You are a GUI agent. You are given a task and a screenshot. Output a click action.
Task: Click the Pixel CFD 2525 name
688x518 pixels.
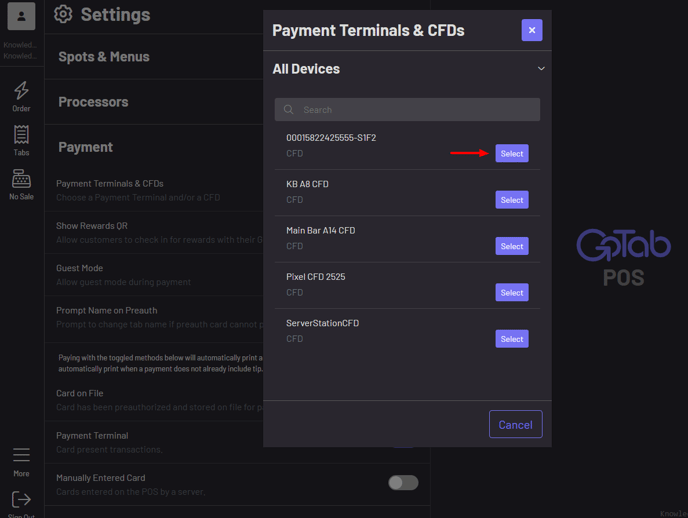point(315,277)
